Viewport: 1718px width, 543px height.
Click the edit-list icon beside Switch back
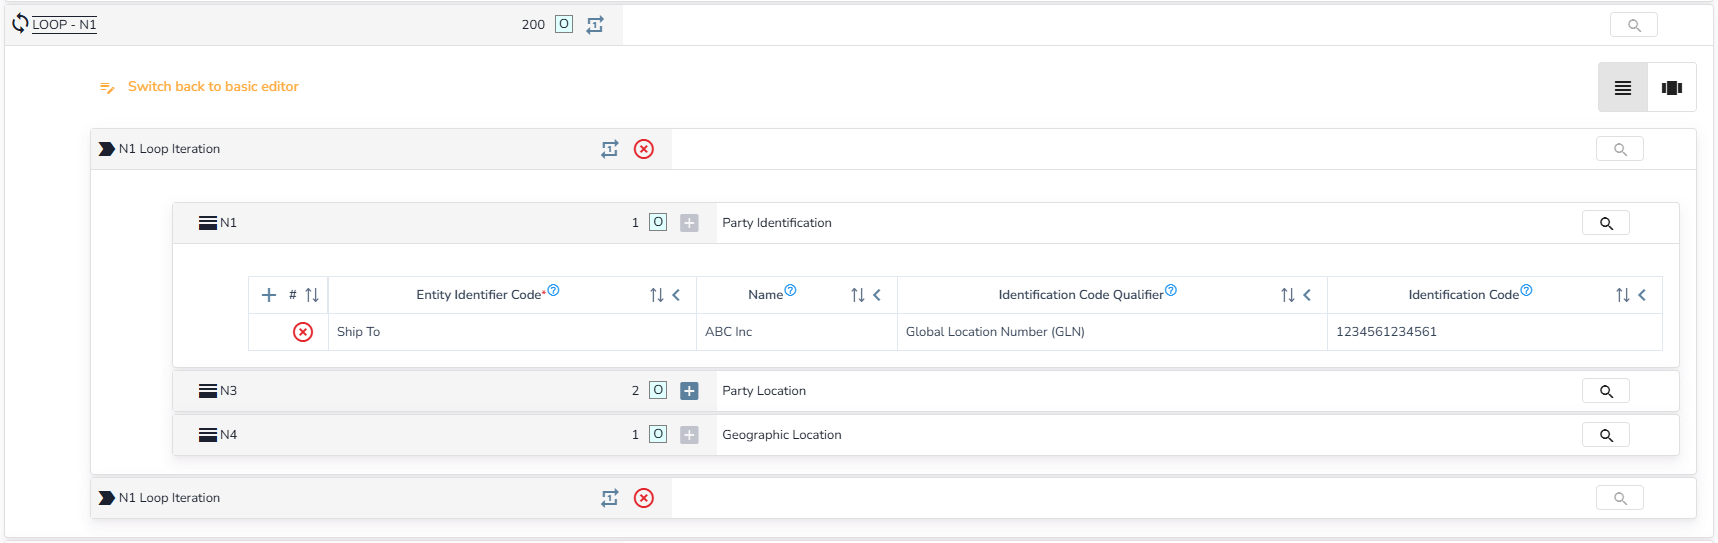[x=107, y=88]
